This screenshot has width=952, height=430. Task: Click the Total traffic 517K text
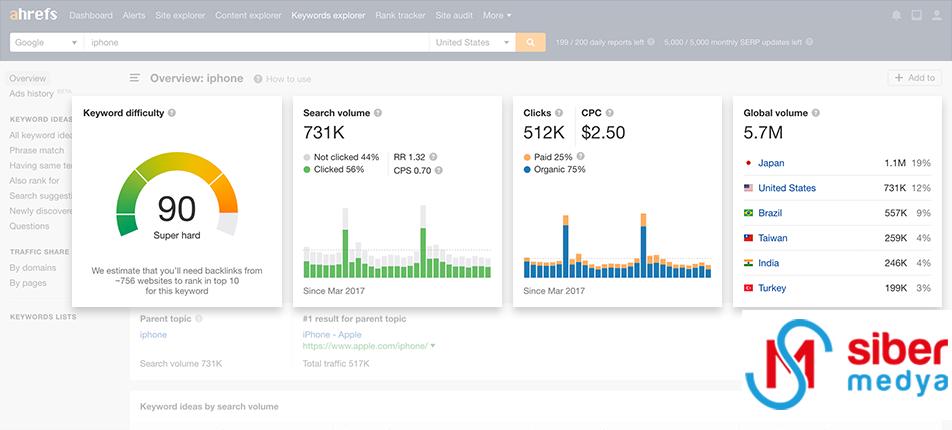[x=336, y=364]
